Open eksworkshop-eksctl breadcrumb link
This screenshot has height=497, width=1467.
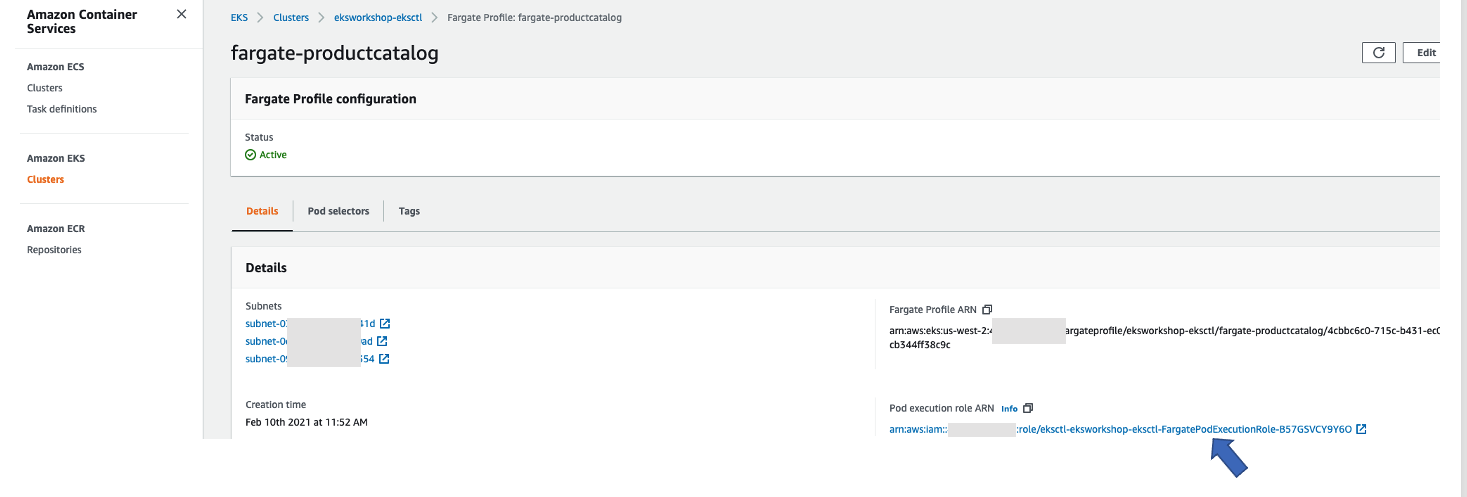point(377,18)
